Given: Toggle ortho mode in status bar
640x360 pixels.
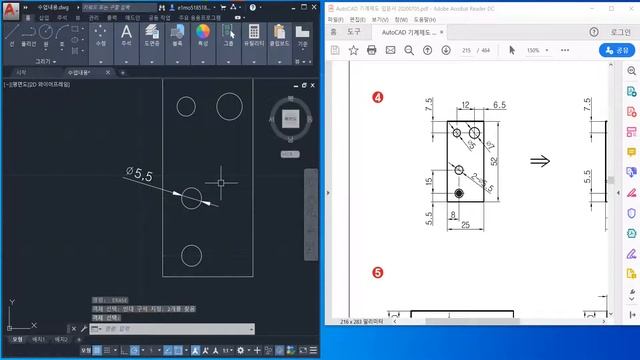Looking at the screenshot, I should click(x=124, y=350).
